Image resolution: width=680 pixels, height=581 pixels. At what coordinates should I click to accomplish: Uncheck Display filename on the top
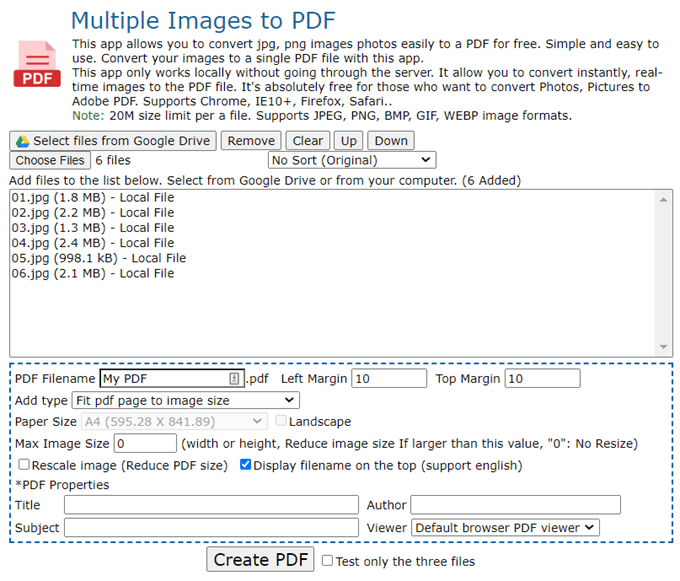point(245,464)
